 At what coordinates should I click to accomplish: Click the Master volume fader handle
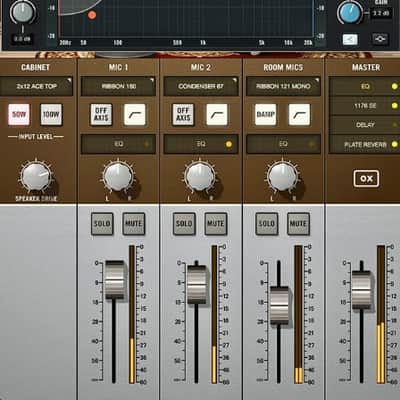(362, 290)
